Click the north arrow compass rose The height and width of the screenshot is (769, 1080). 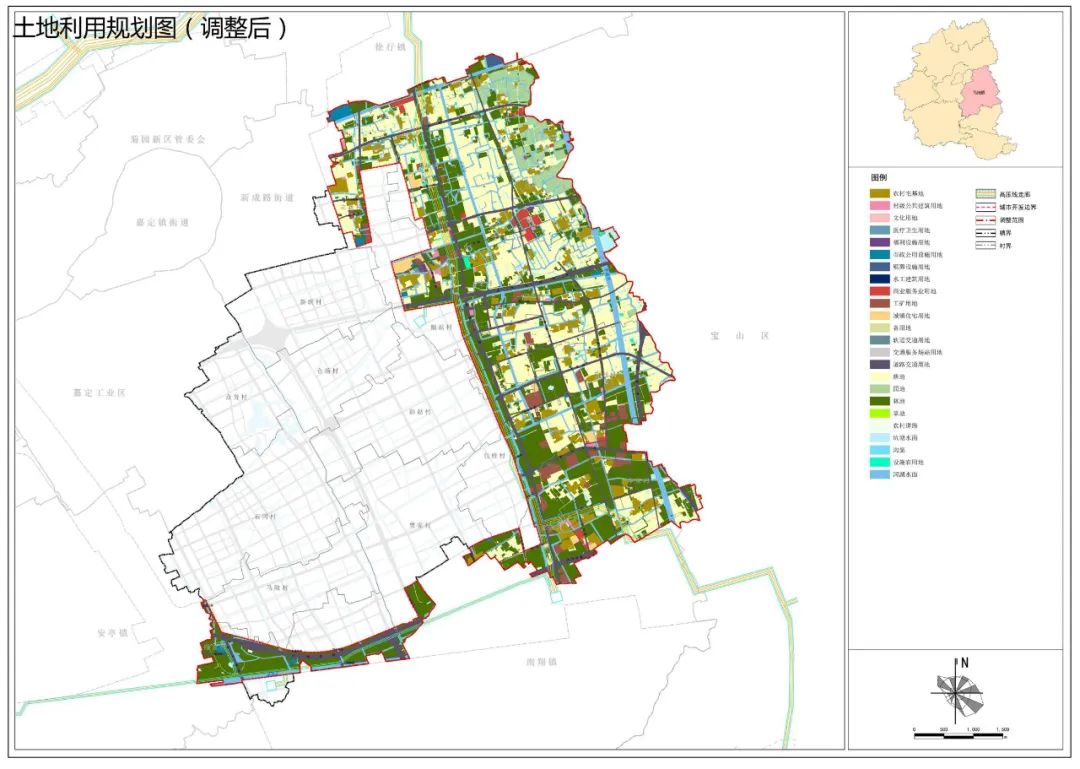click(x=959, y=688)
